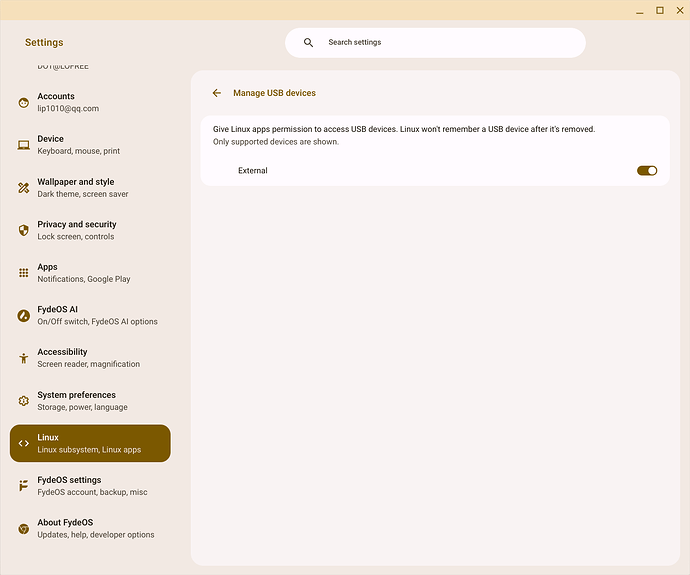Viewport: 690px width, 575px height.
Task: Click the Device laptop icon
Action: pos(24,145)
